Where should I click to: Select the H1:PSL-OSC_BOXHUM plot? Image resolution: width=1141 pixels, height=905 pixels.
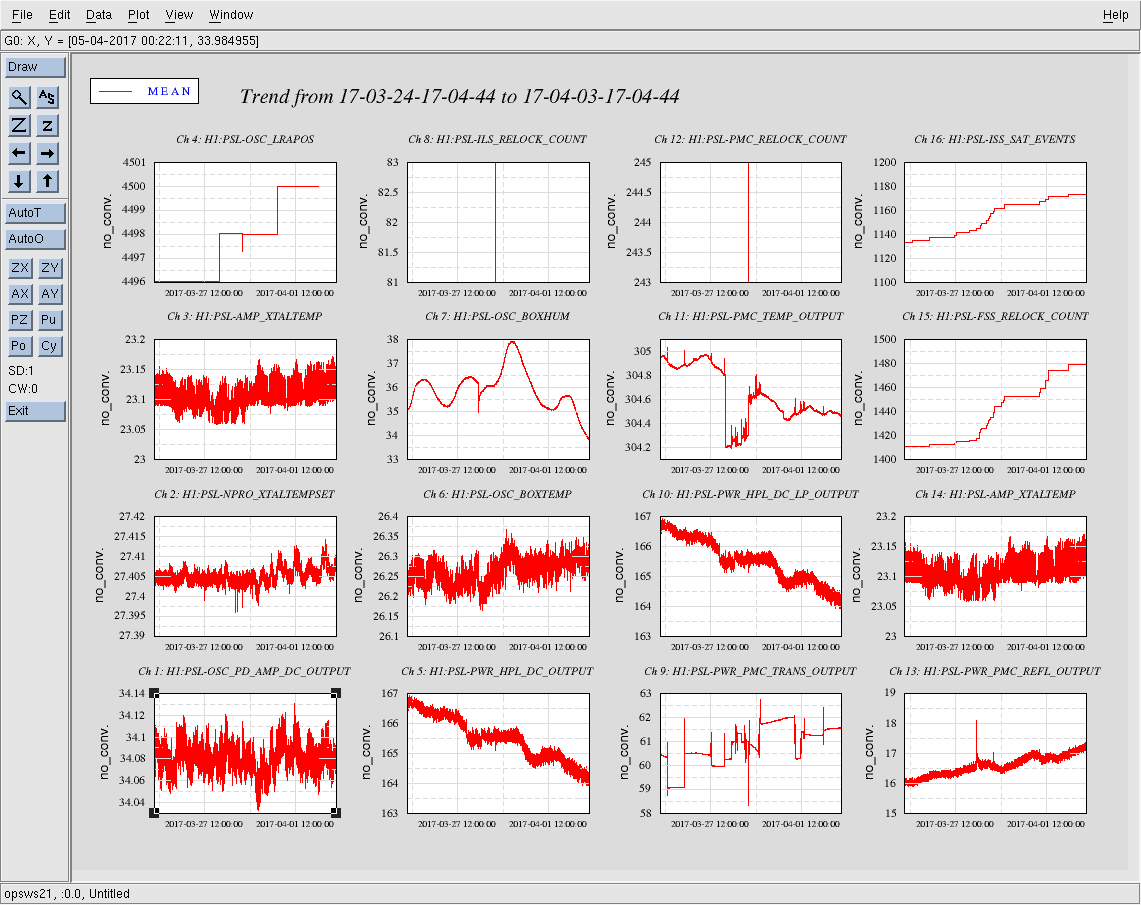coord(498,399)
